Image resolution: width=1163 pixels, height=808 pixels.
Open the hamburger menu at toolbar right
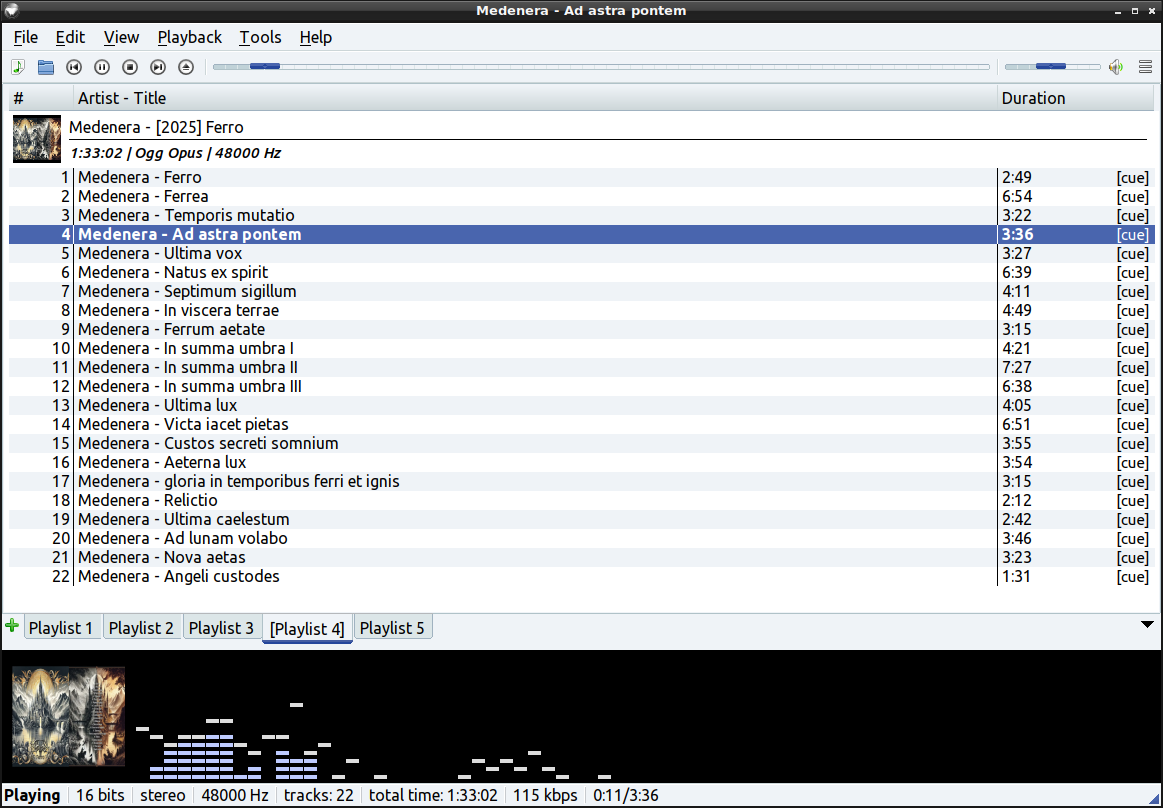coord(1146,67)
